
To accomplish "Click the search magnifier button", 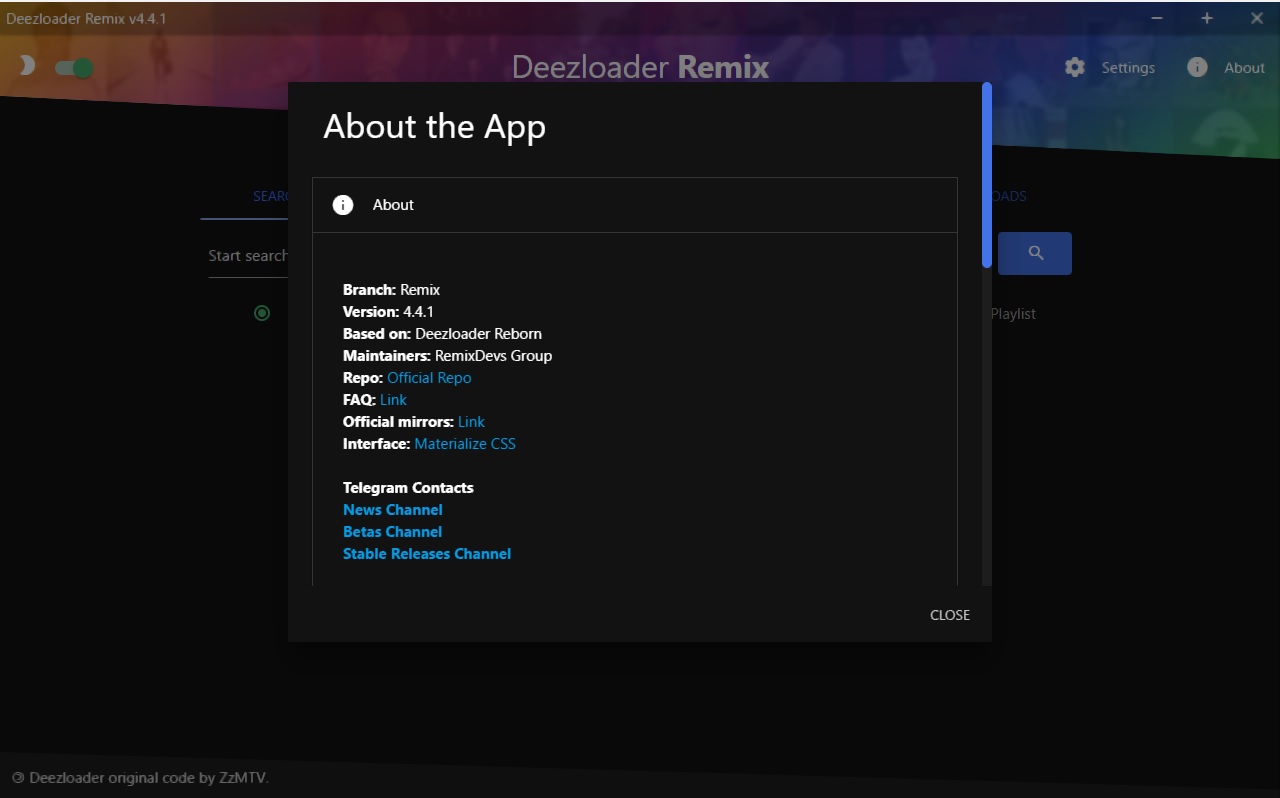I will click(x=1035, y=253).
